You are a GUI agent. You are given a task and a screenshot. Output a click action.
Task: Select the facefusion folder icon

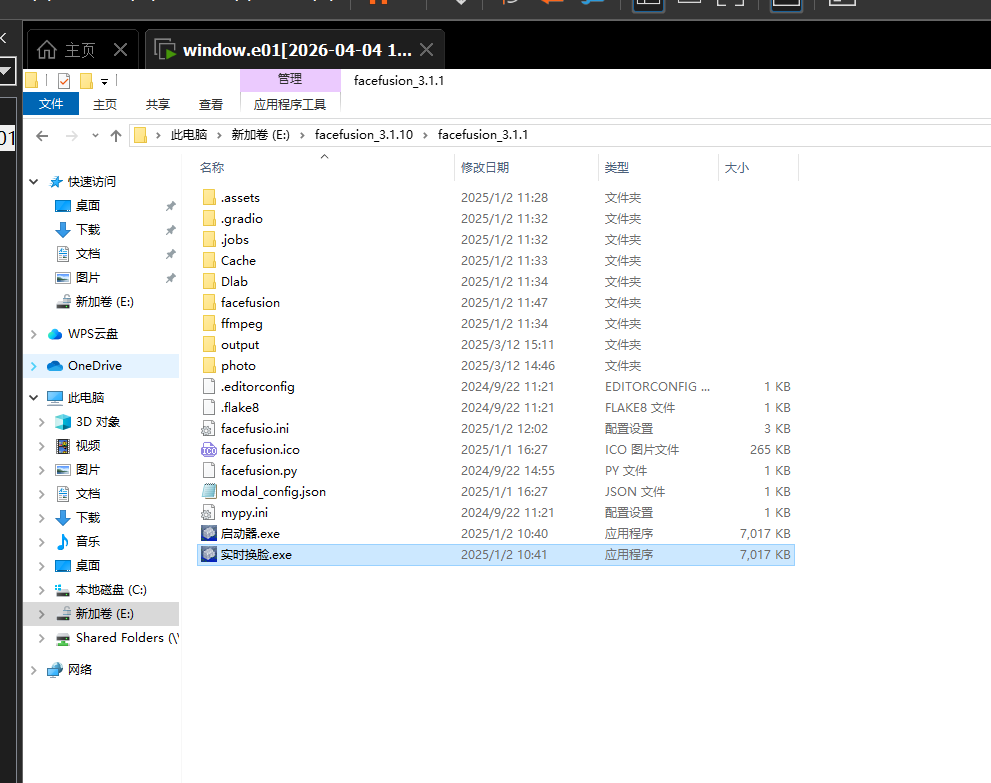(x=209, y=303)
